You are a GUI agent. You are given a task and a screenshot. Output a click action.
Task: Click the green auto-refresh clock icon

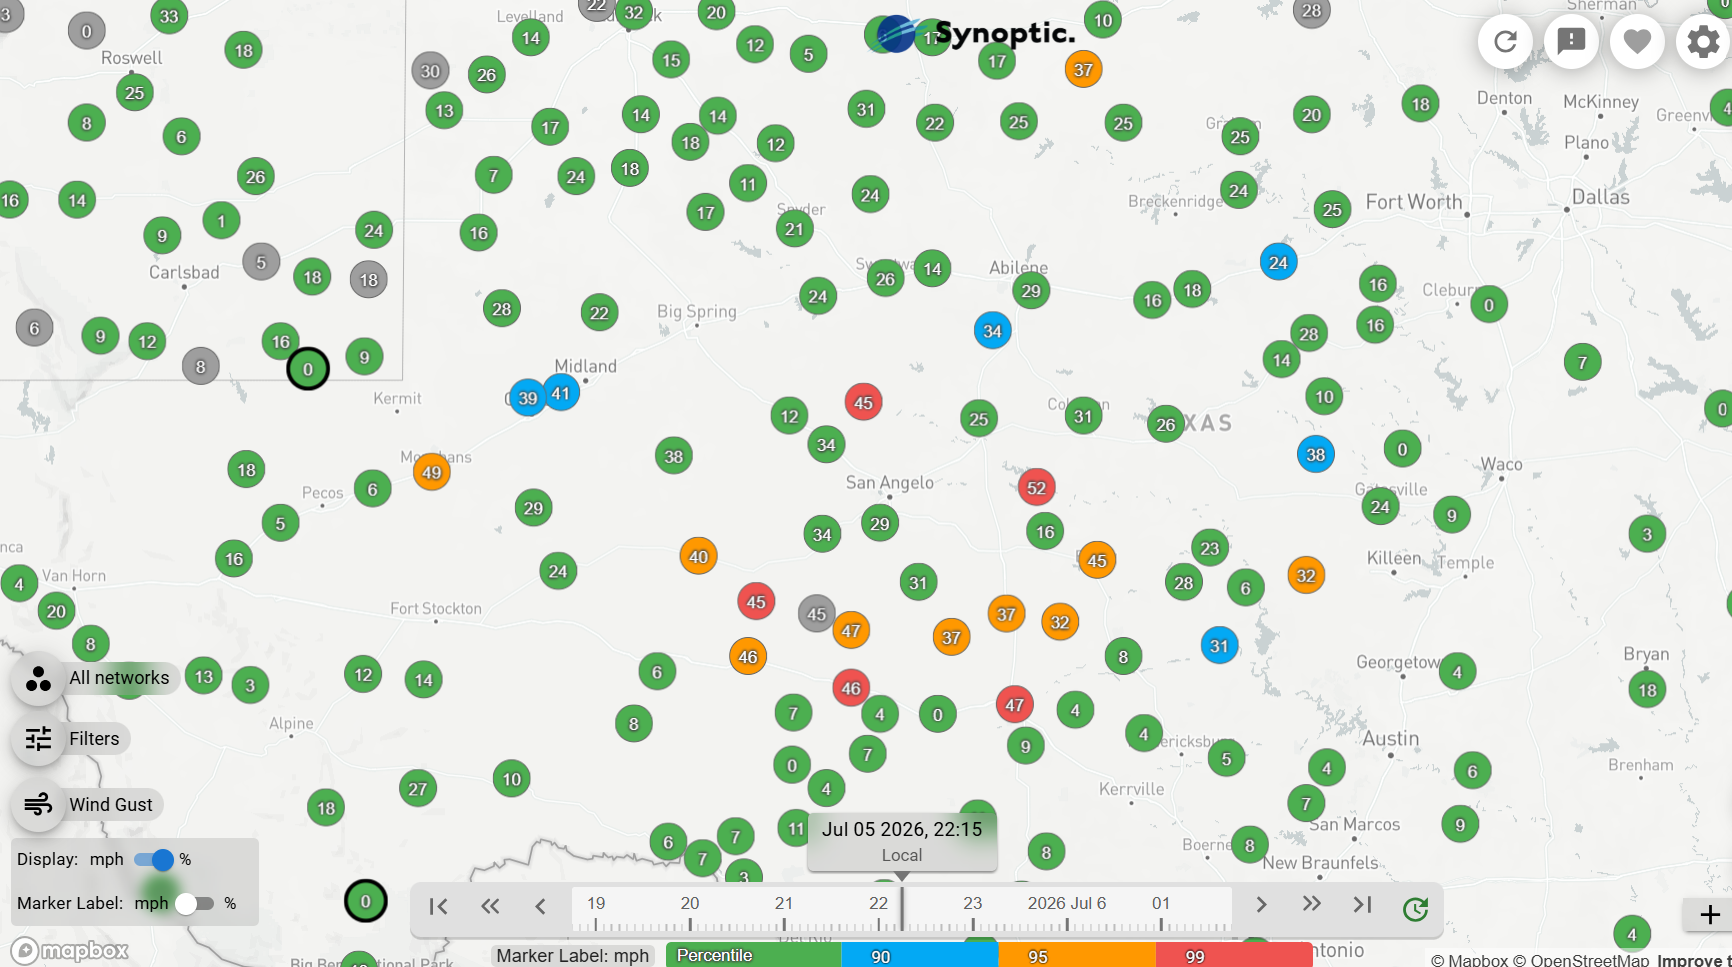click(1415, 909)
